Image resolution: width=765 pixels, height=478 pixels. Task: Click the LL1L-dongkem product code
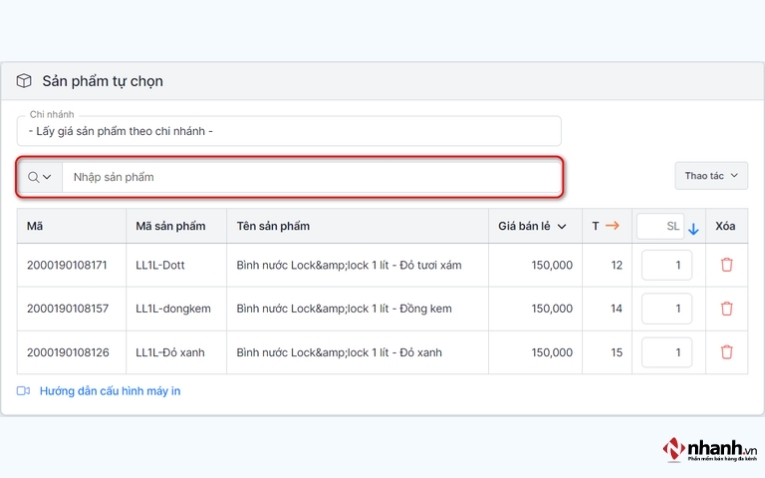[173, 309]
